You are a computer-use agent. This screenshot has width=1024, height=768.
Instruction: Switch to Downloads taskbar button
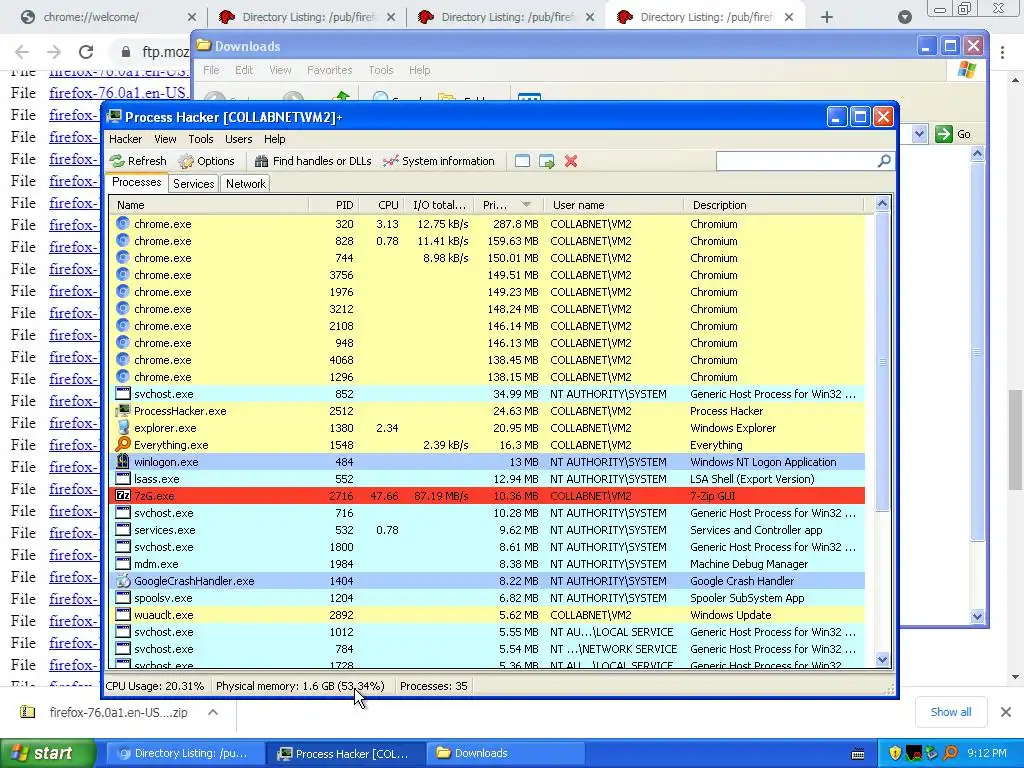[505, 753]
